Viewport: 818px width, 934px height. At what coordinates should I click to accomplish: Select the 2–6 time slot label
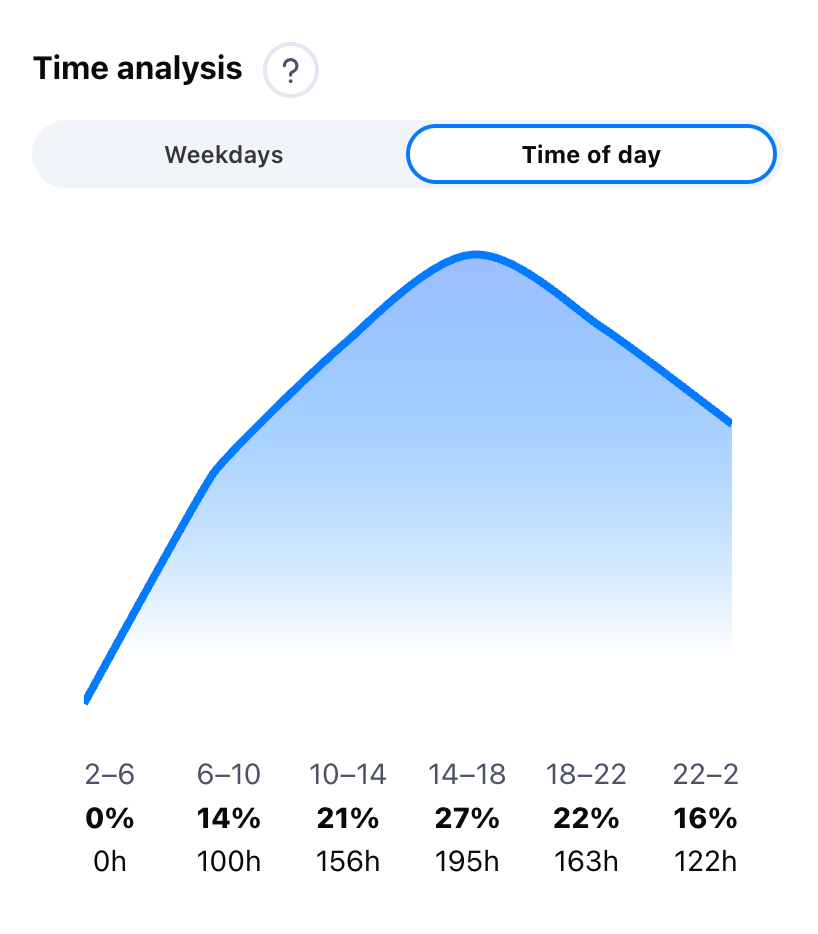(x=109, y=775)
